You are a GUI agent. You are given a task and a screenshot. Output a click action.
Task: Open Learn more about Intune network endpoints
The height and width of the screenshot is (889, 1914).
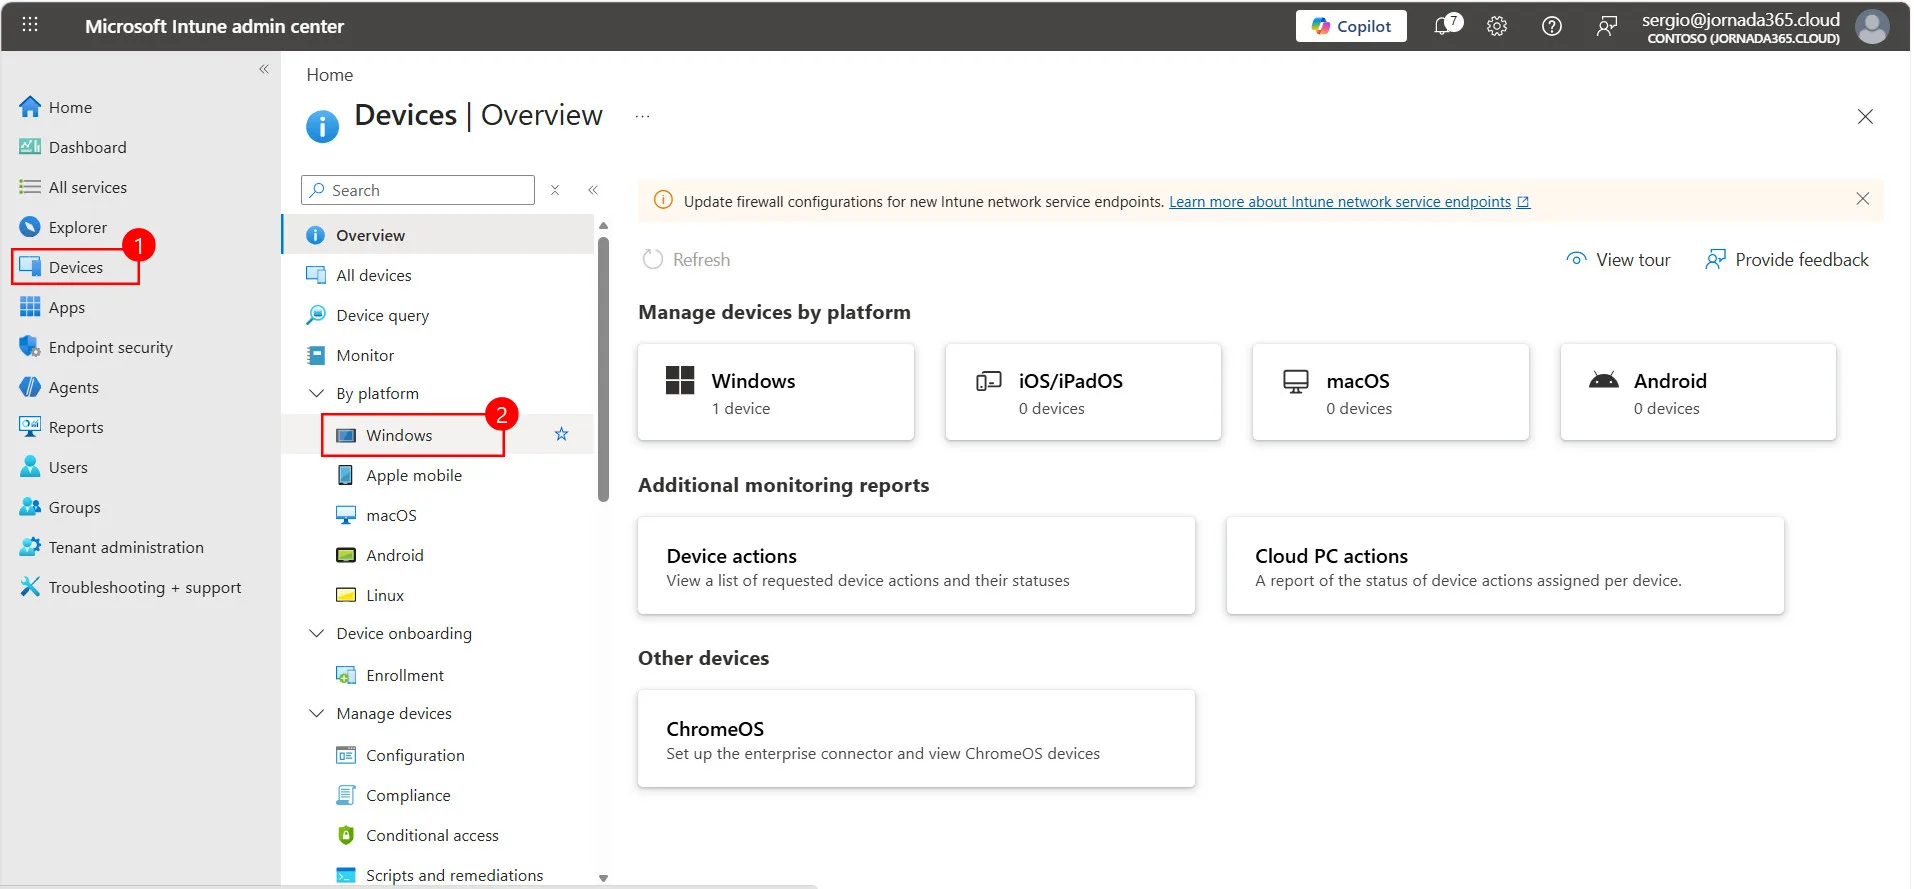[x=1349, y=202]
